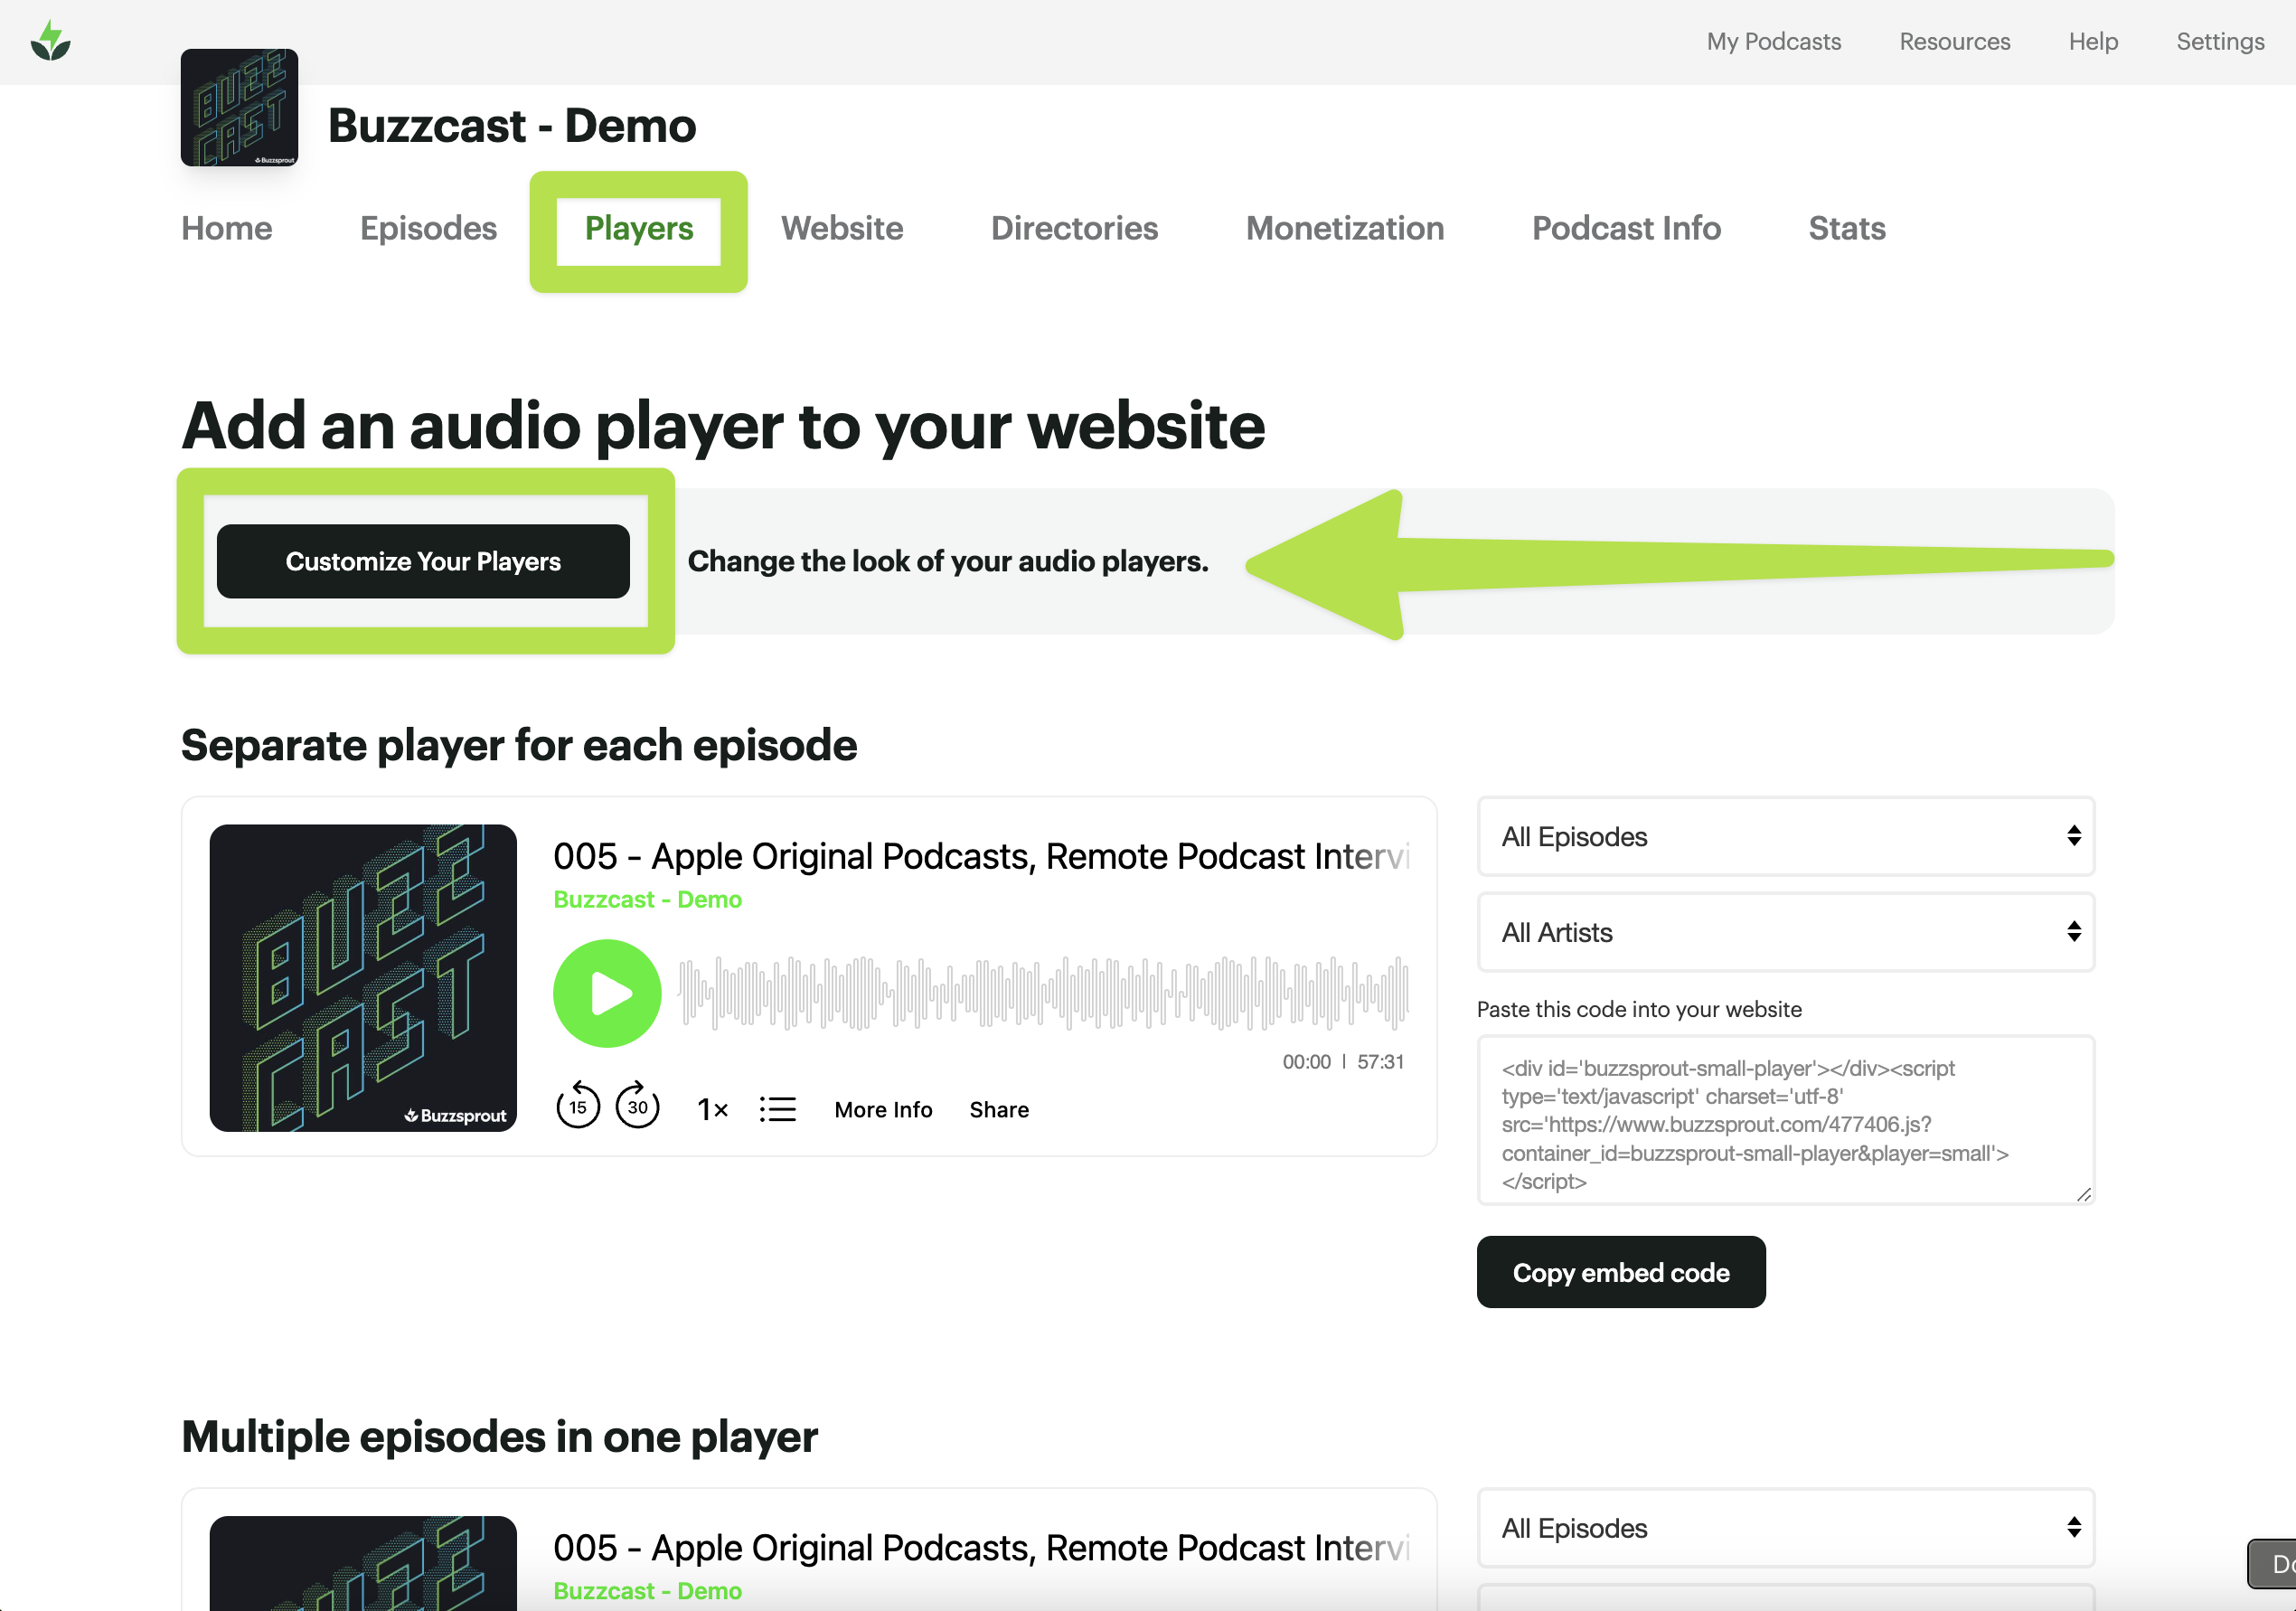
Task: Seek within the episode waveform
Action: coord(1043,993)
